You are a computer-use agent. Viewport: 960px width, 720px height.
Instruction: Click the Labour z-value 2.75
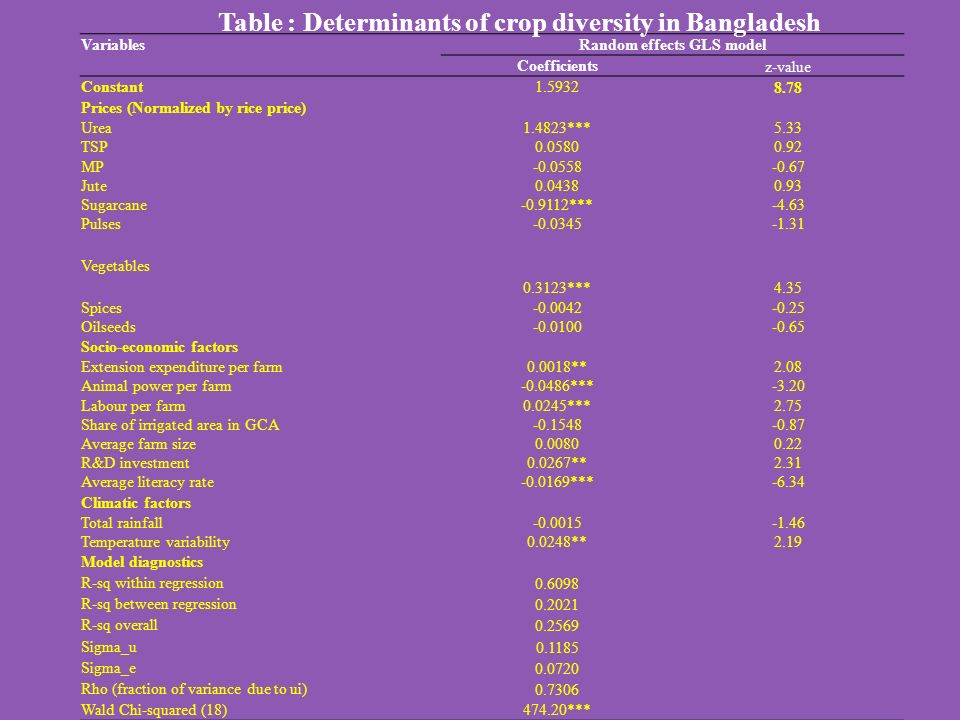(x=787, y=405)
